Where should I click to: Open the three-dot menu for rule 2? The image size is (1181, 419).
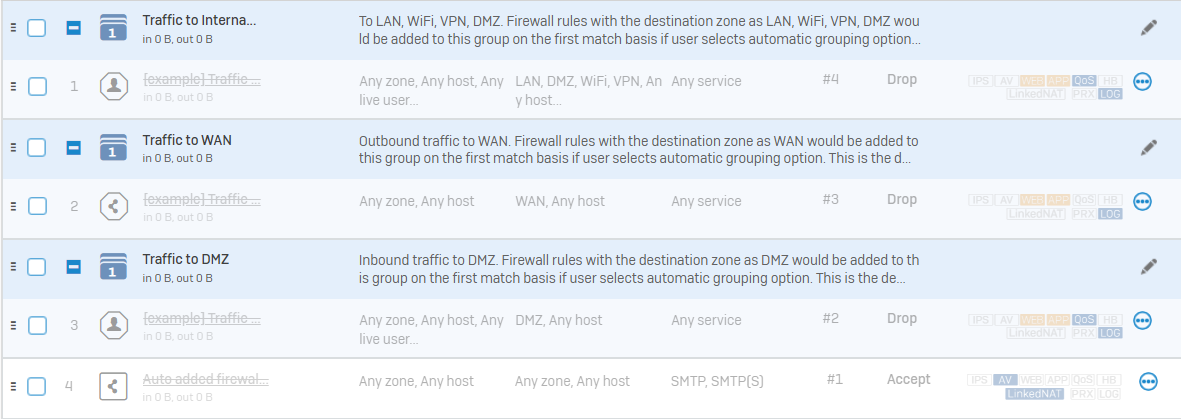coord(1142,201)
